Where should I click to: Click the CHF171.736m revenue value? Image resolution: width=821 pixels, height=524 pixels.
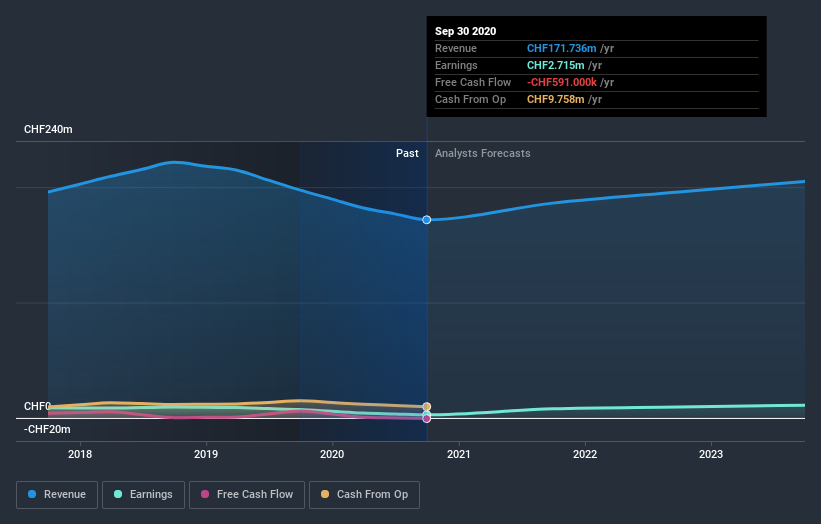[561, 48]
